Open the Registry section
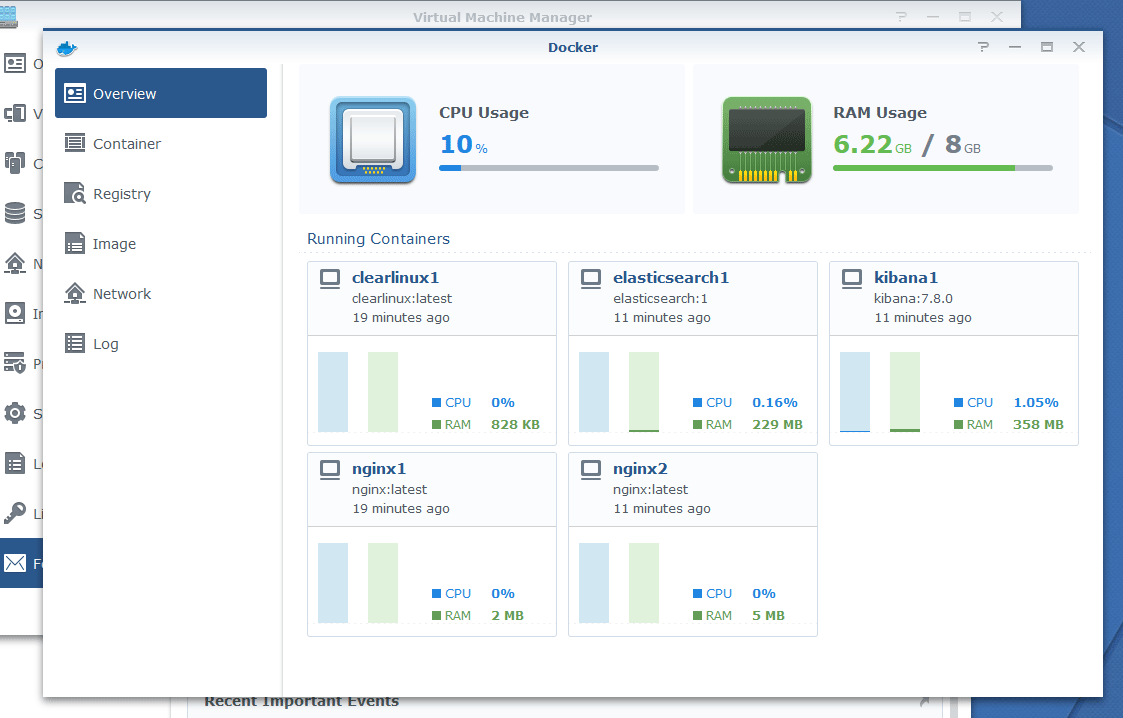 click(160, 193)
